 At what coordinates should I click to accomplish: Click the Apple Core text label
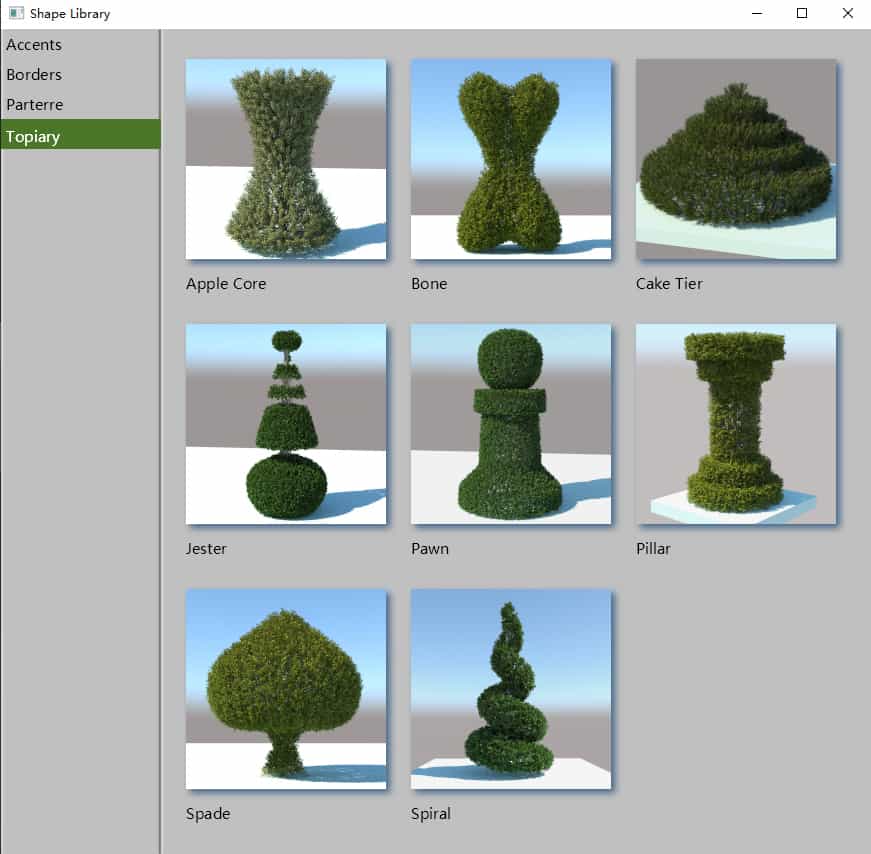click(226, 284)
